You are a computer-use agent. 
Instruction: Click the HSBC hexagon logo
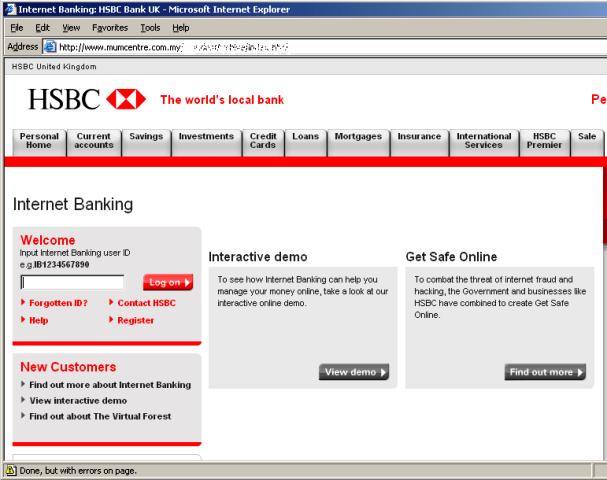pos(126,99)
